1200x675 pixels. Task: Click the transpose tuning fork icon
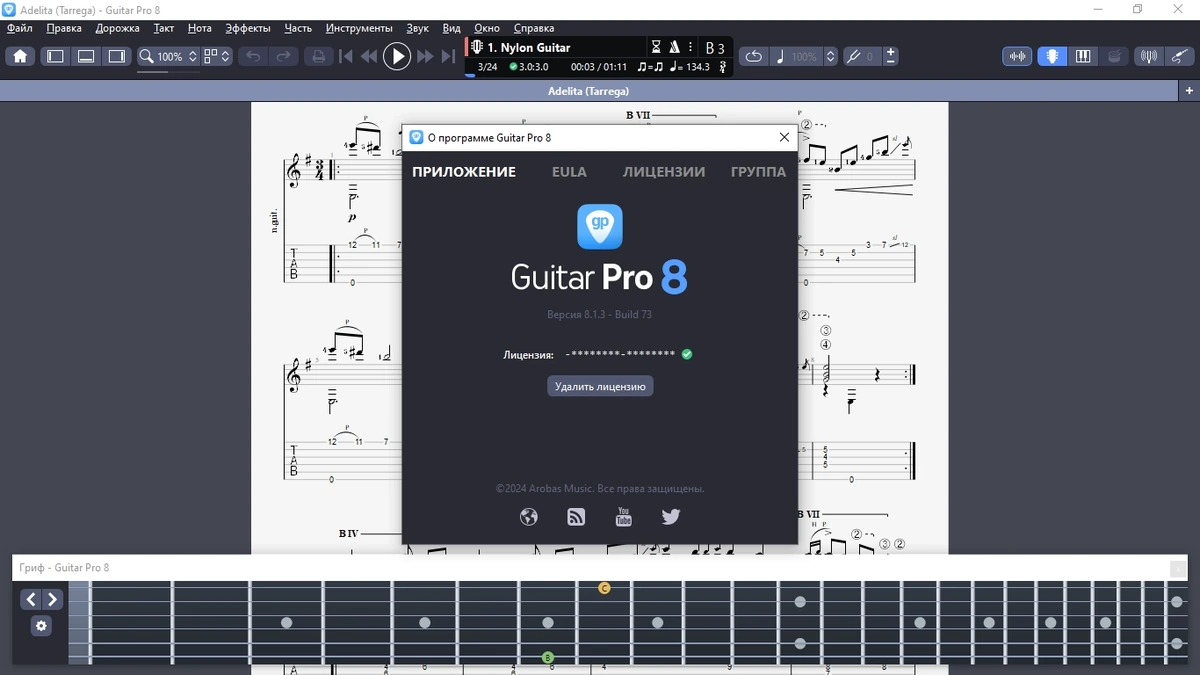(853, 57)
